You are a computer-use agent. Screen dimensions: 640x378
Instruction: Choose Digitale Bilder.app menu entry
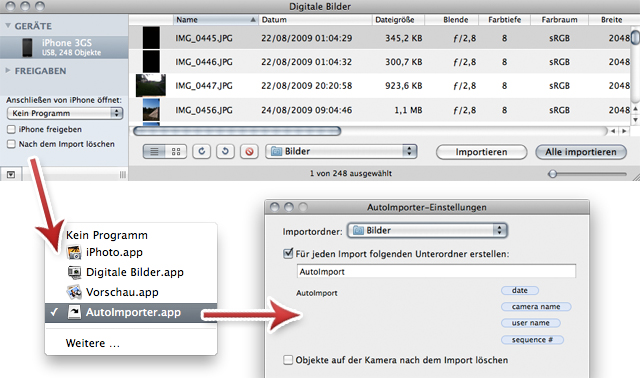[131, 272]
